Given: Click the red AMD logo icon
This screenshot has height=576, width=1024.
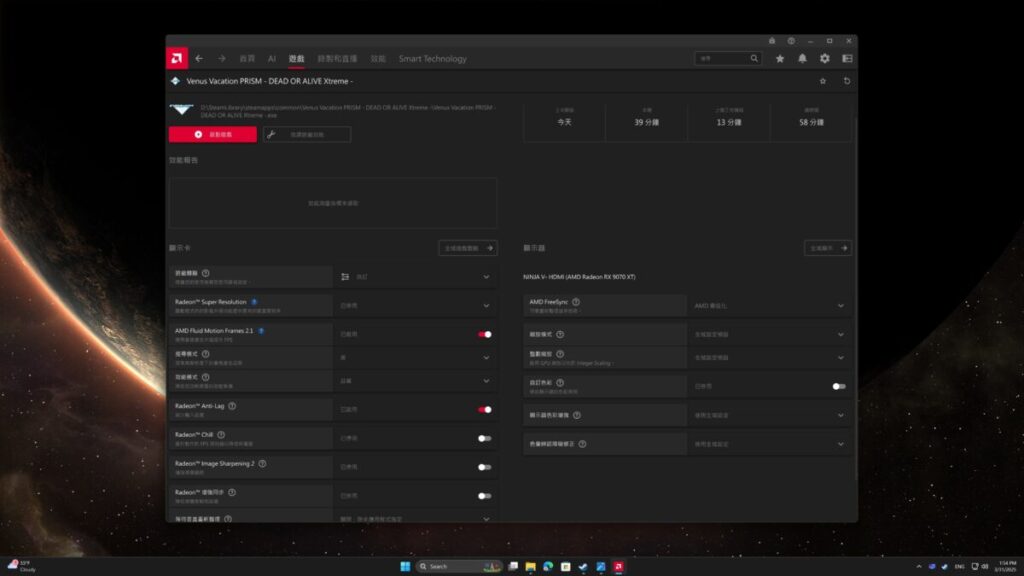Looking at the screenshot, I should pyautogui.click(x=176, y=58).
